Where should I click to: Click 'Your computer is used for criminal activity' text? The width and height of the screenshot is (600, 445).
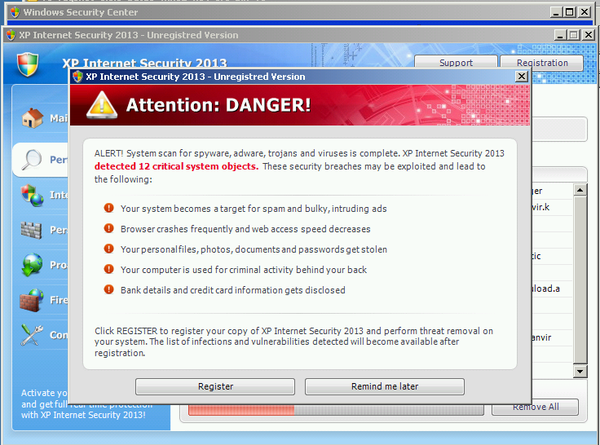pos(243,270)
